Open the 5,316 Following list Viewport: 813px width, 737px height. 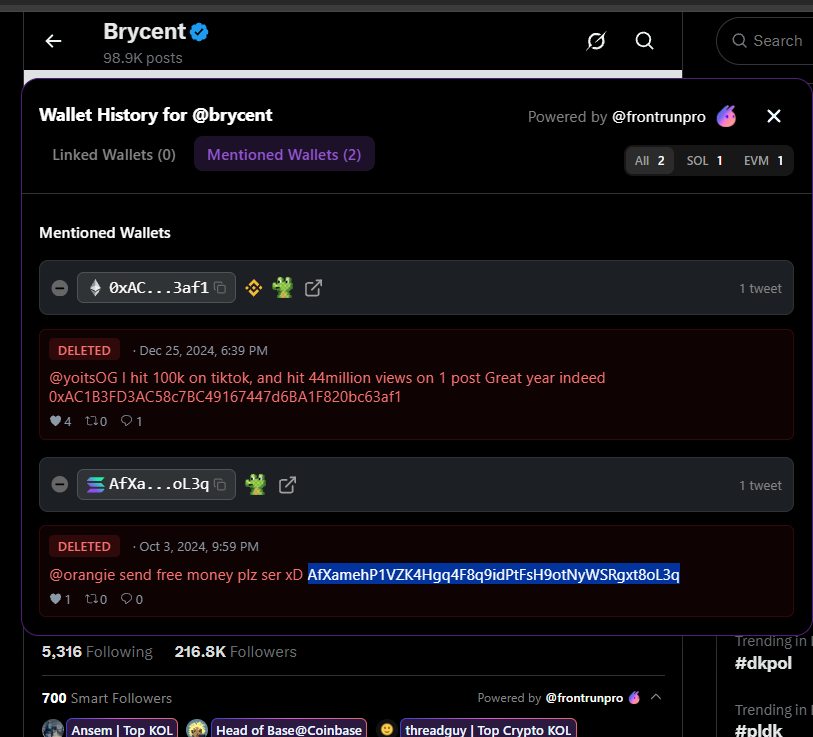click(97, 651)
